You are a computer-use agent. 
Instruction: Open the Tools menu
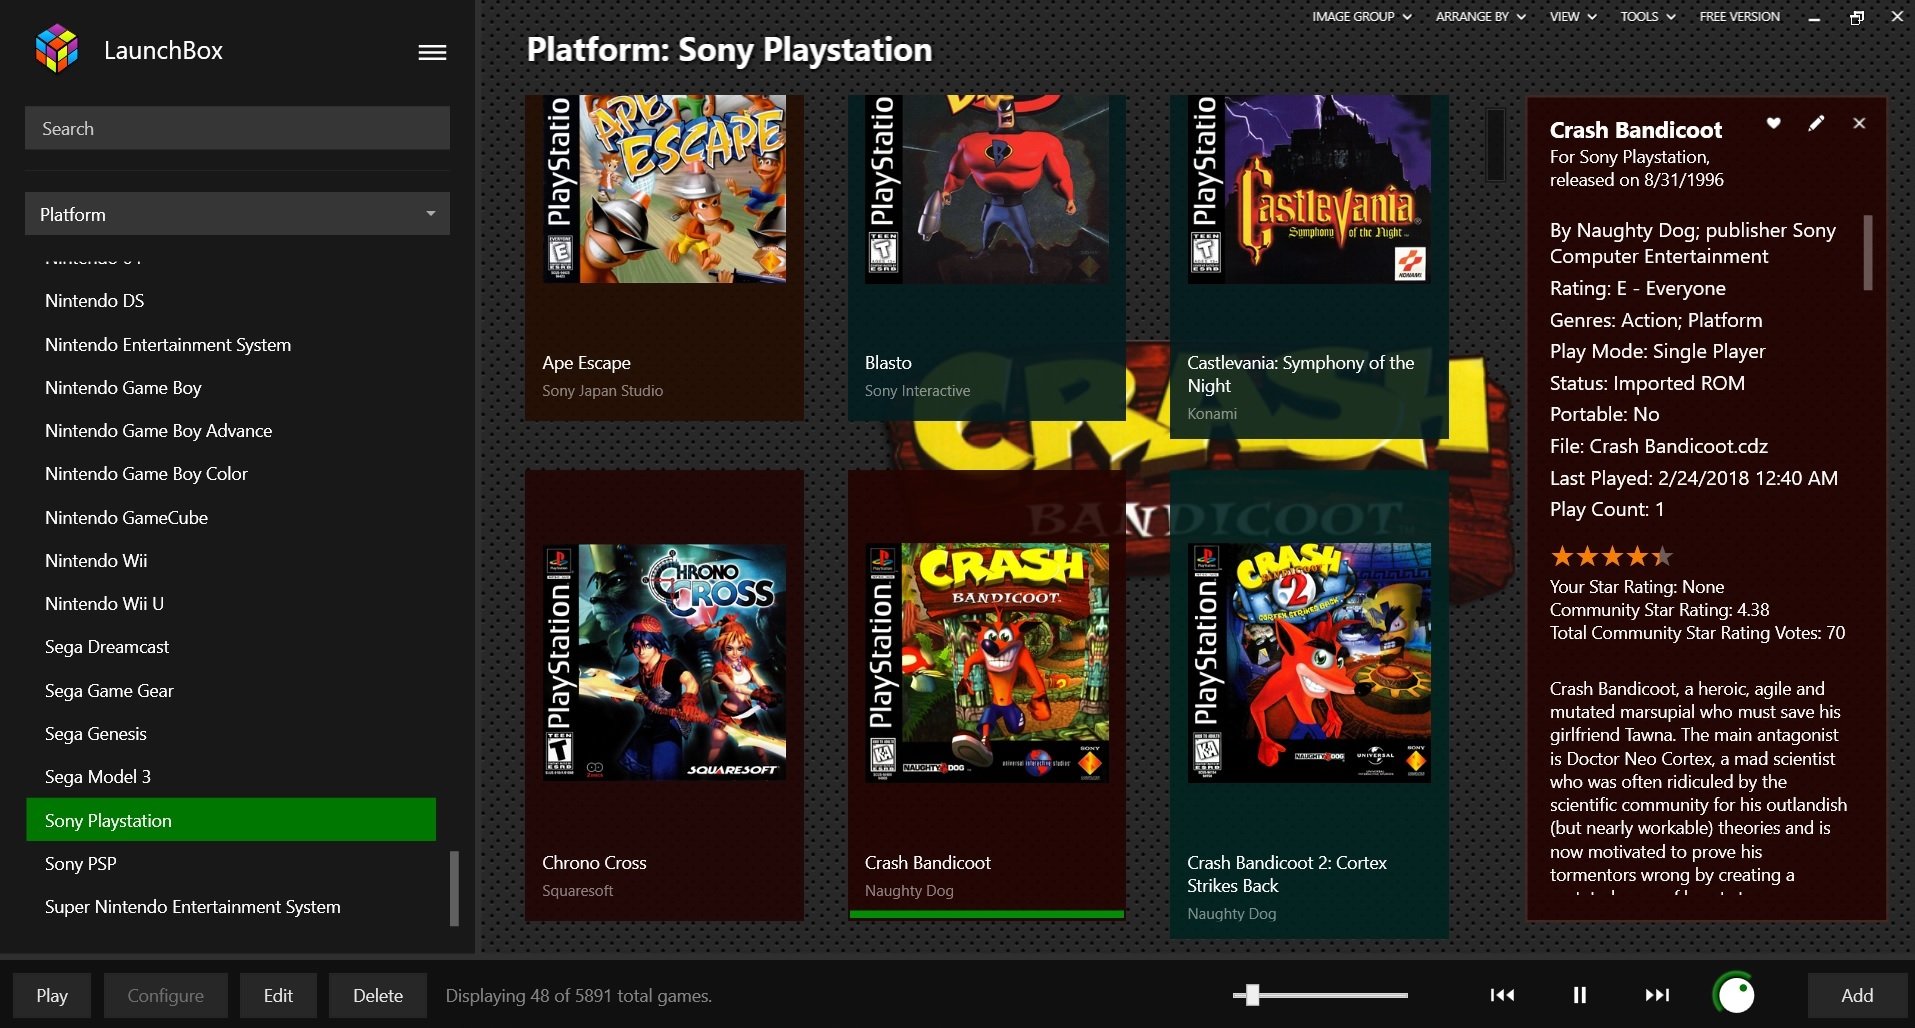(x=1647, y=17)
